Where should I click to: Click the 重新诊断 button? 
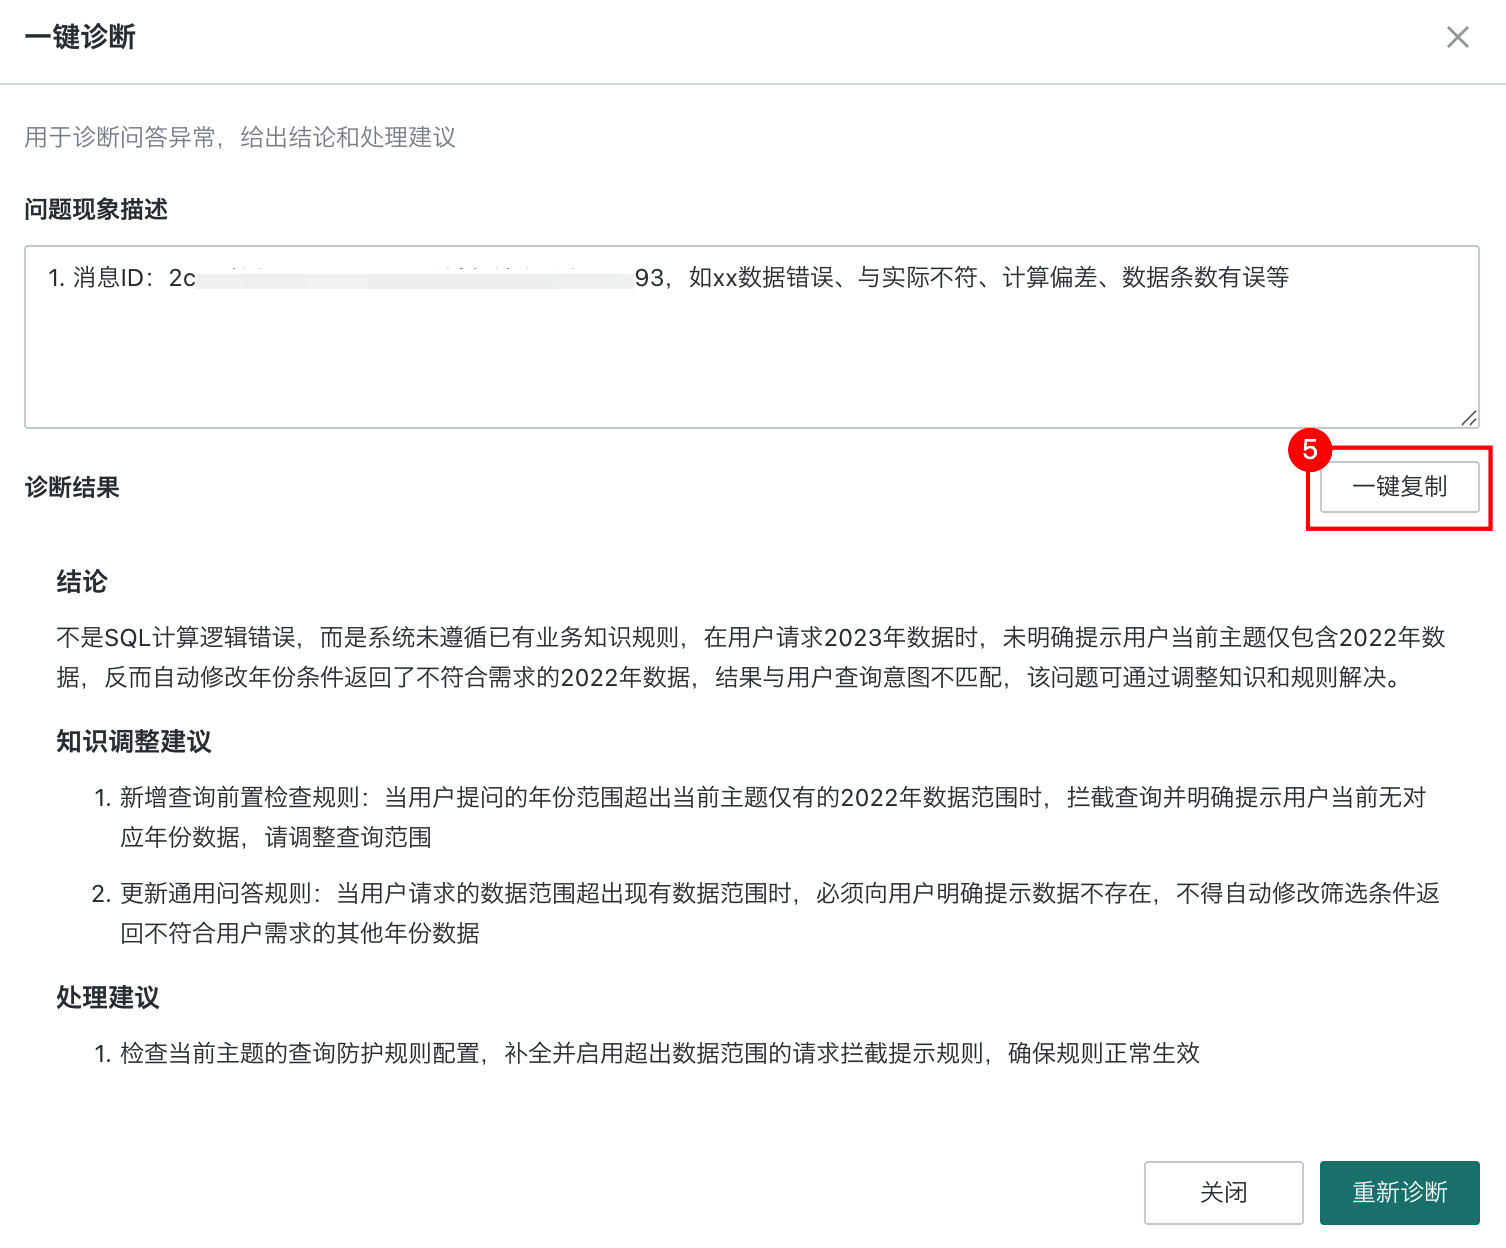click(1399, 1192)
